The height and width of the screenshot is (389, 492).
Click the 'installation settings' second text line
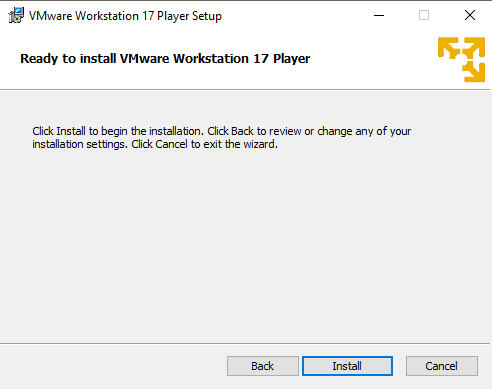click(x=155, y=144)
